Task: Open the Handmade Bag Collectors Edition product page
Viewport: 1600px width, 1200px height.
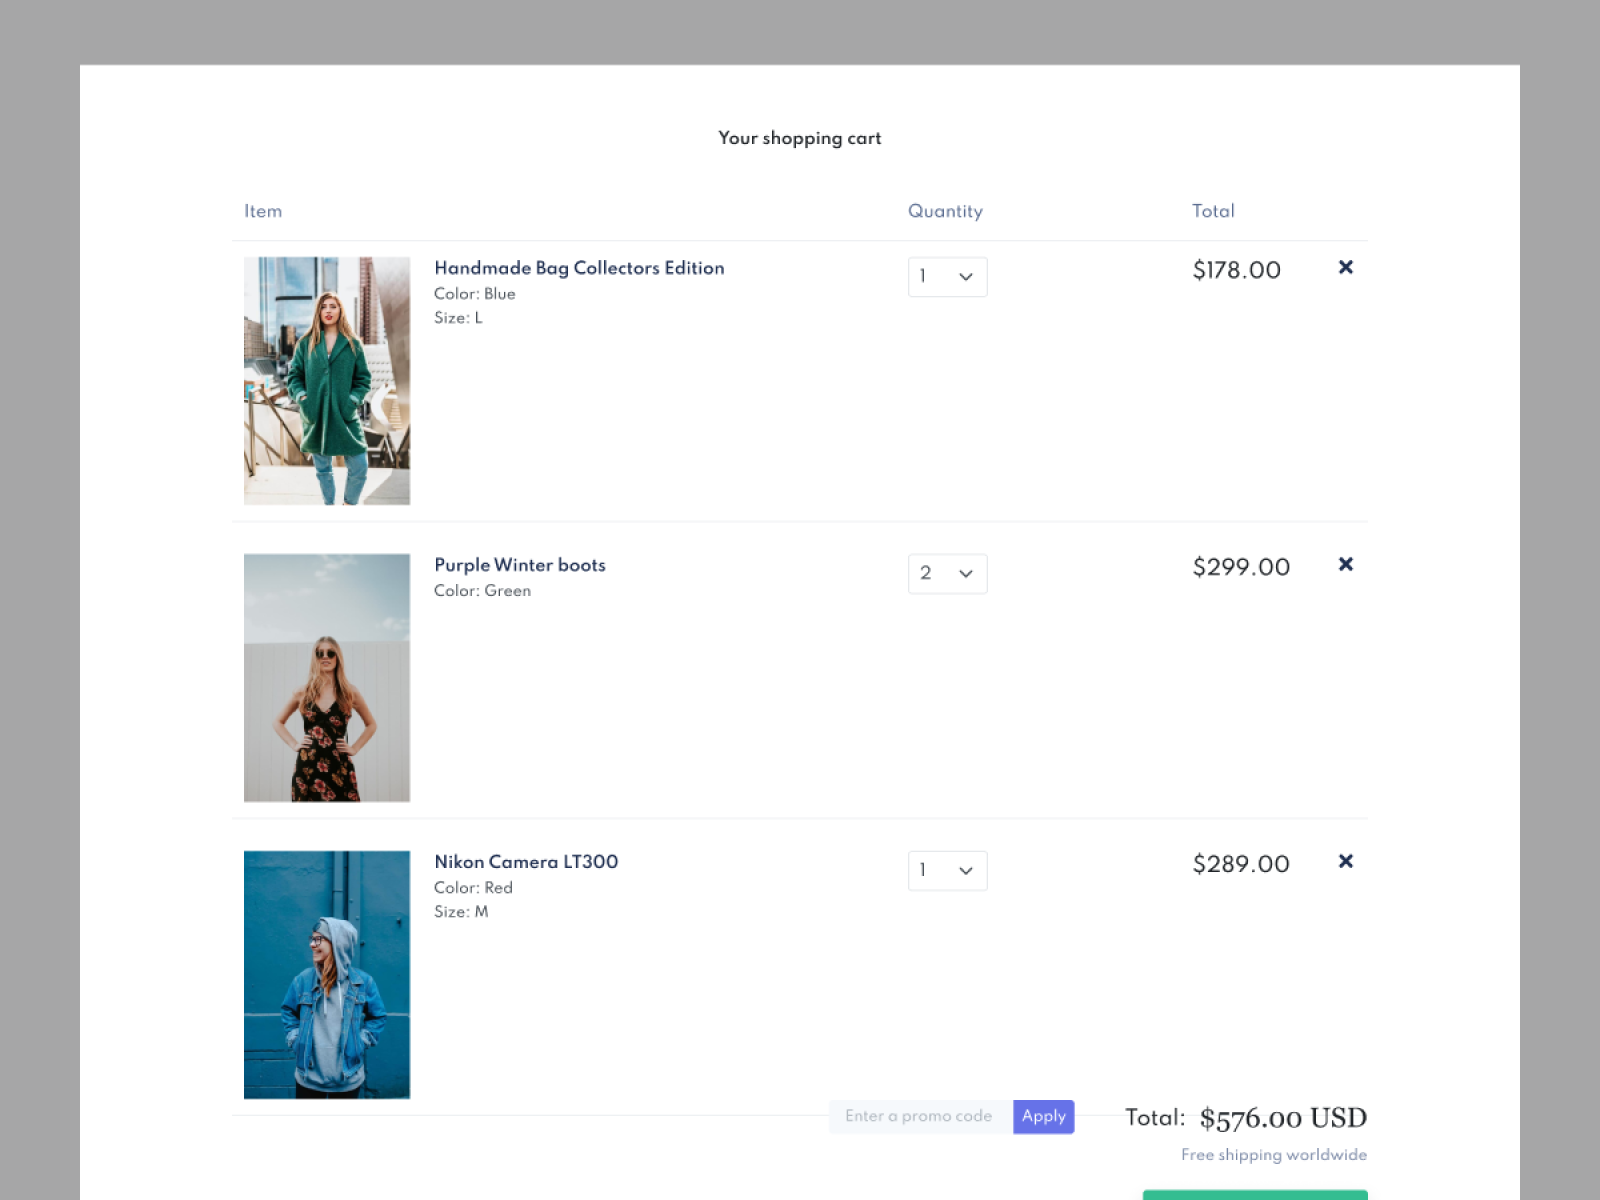Action: click(x=579, y=268)
